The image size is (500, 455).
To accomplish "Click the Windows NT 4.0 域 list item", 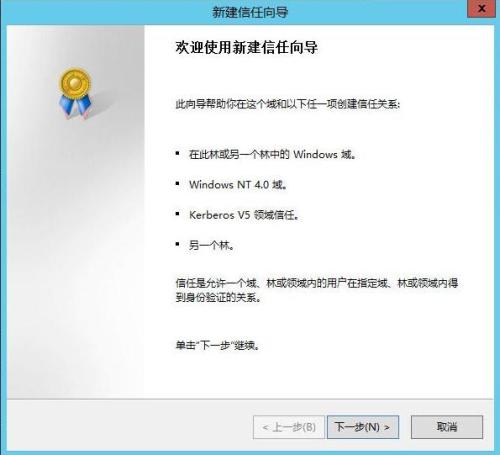I will pyautogui.click(x=238, y=184).
